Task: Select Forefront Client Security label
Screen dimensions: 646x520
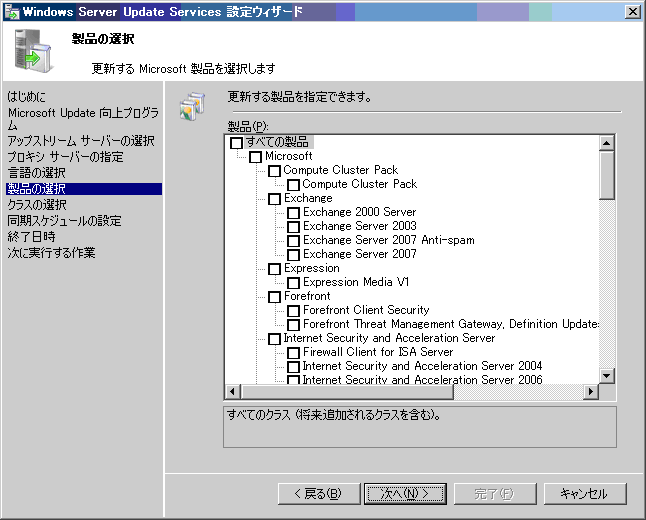Action: (x=366, y=310)
